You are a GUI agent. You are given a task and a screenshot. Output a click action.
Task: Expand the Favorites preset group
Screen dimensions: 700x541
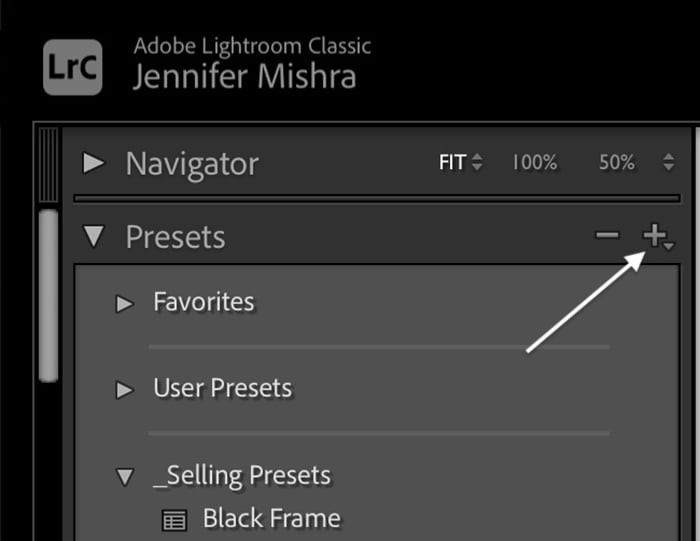(124, 303)
